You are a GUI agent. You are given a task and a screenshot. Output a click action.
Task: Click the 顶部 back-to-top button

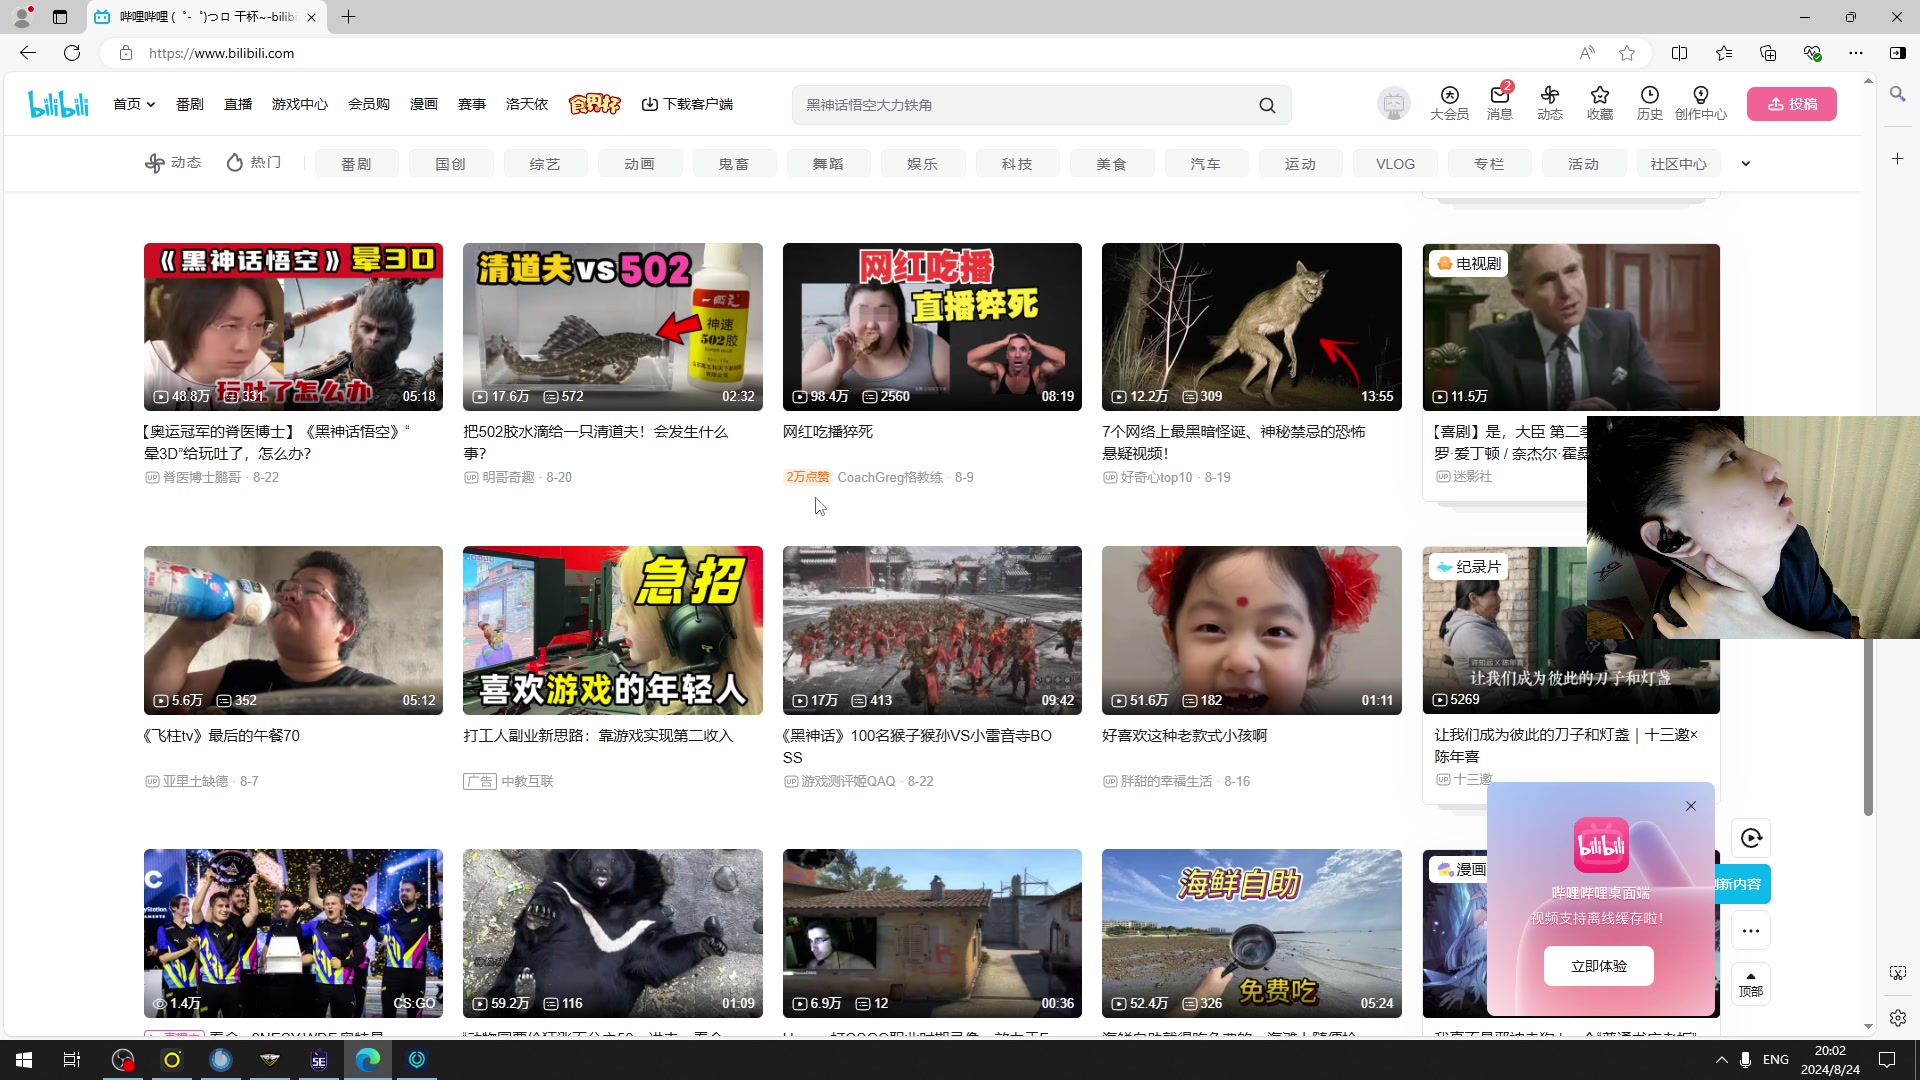tap(1751, 984)
